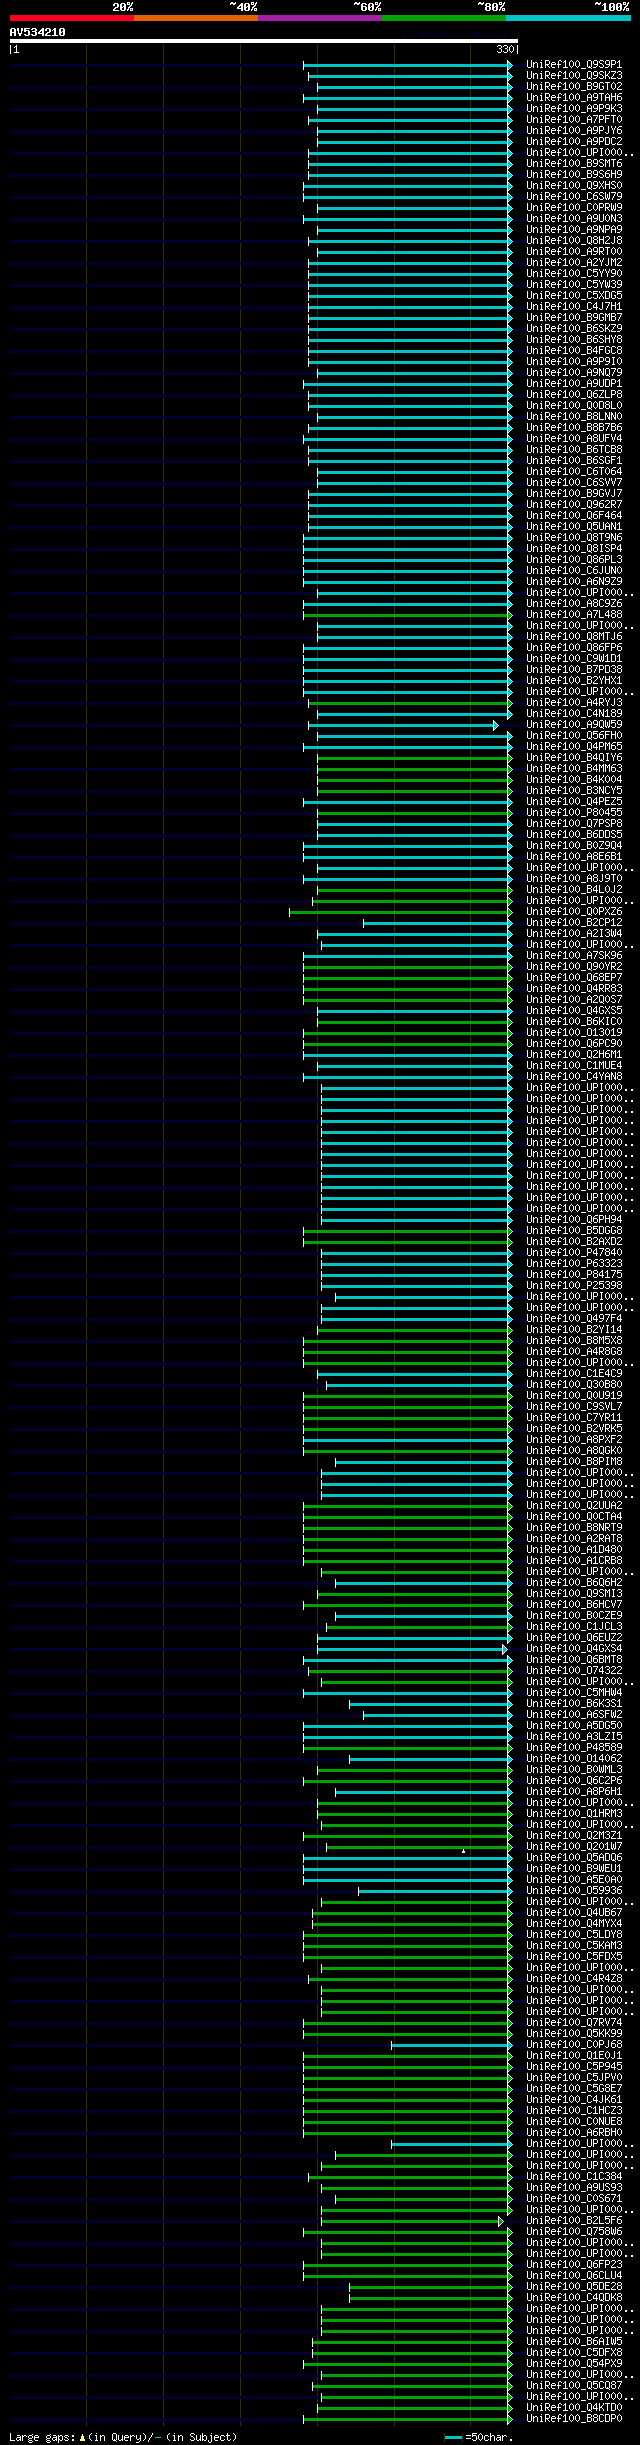Click the green alignment bar for Q0PXZ6

[x=401, y=911]
